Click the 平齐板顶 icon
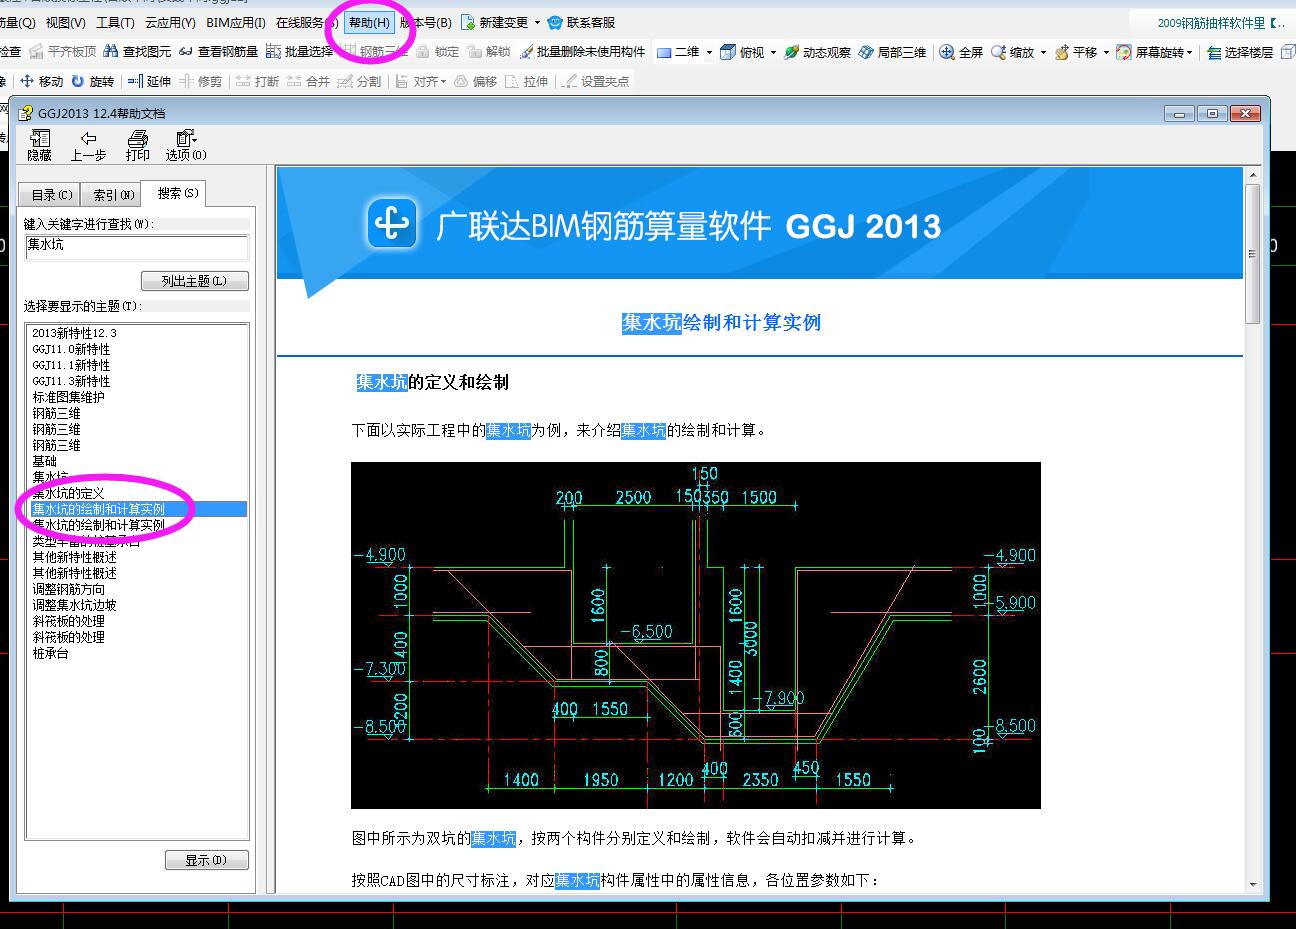 (36, 52)
